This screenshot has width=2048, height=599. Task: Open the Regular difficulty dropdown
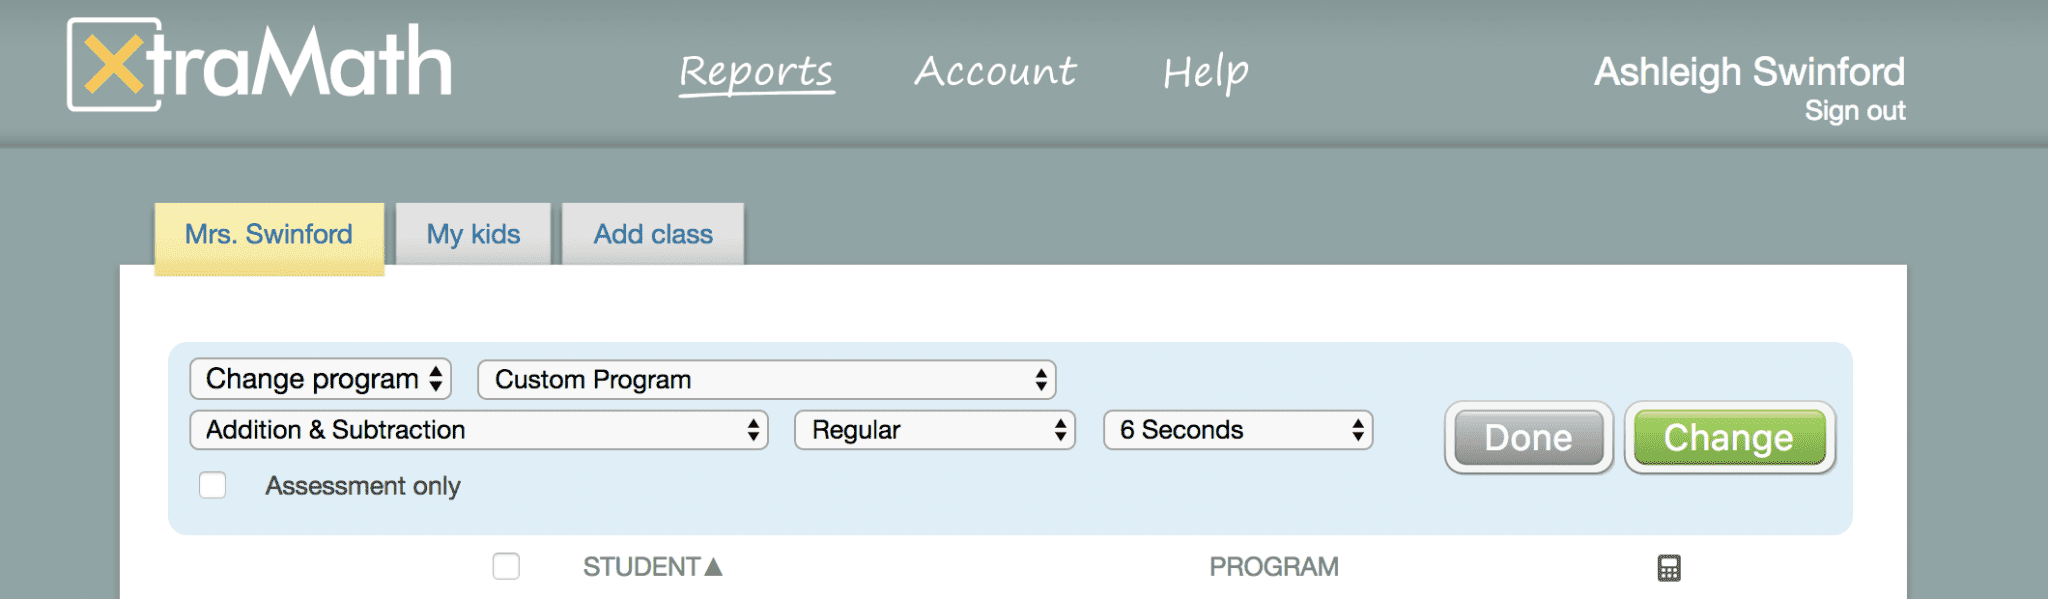(x=934, y=430)
